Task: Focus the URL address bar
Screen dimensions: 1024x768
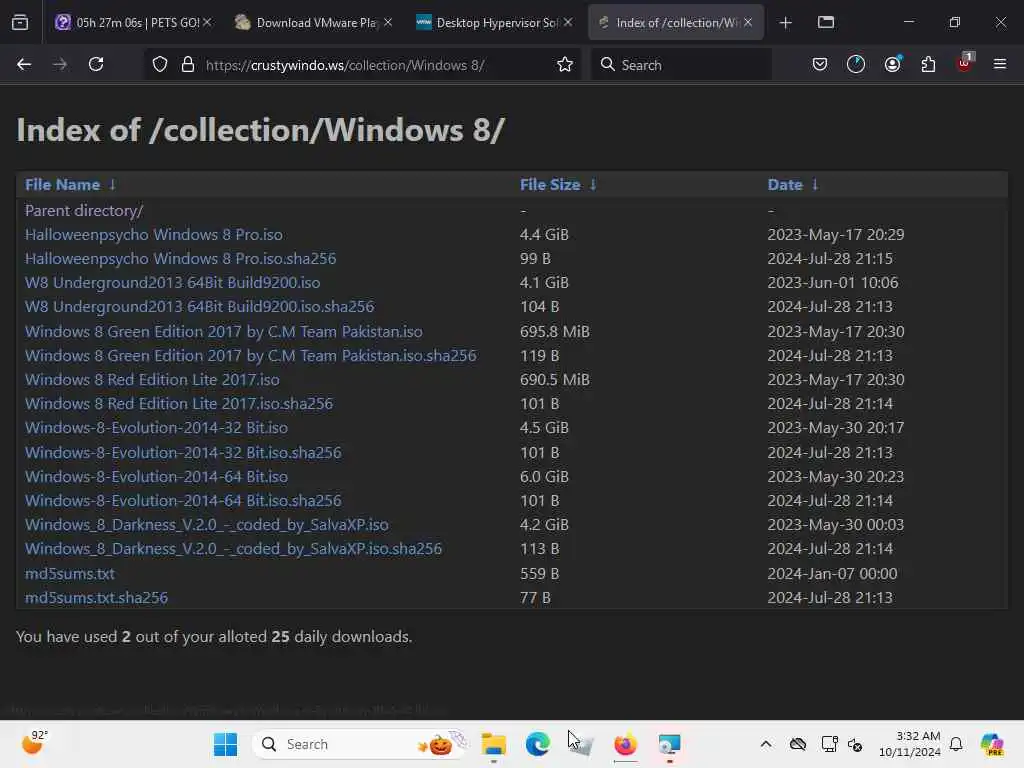Action: click(x=362, y=65)
